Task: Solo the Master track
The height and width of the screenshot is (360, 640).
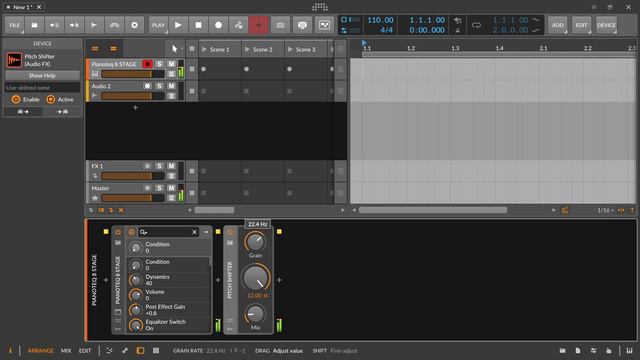Action: 159,188
